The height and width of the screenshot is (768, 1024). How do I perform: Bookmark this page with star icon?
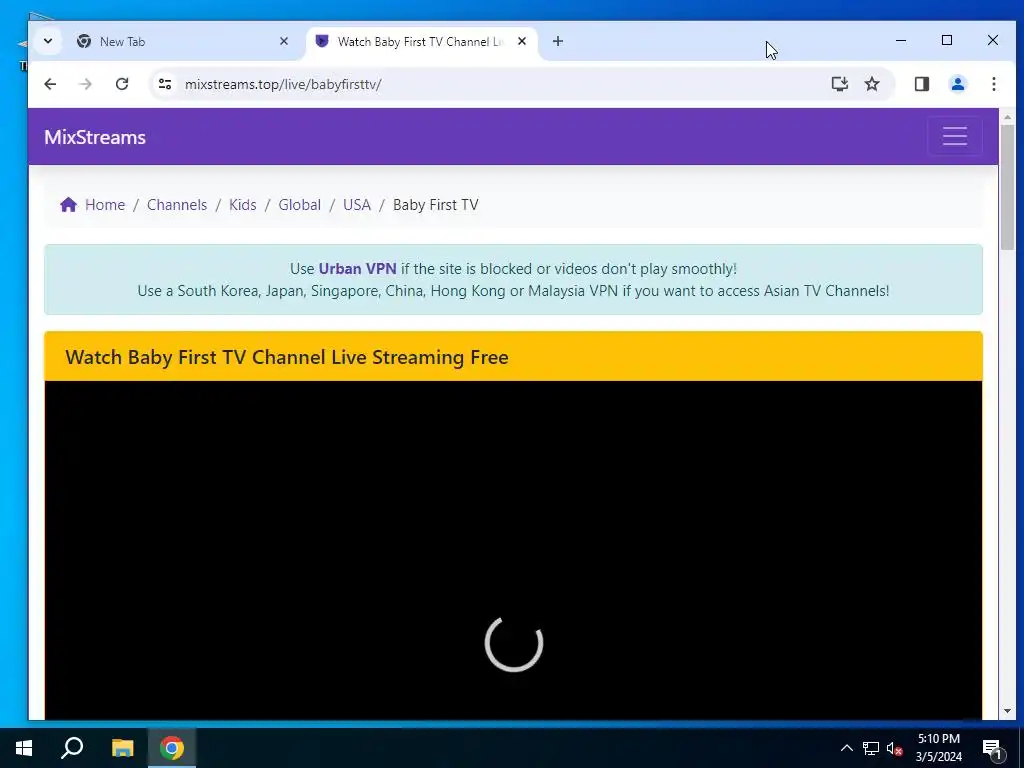[872, 84]
